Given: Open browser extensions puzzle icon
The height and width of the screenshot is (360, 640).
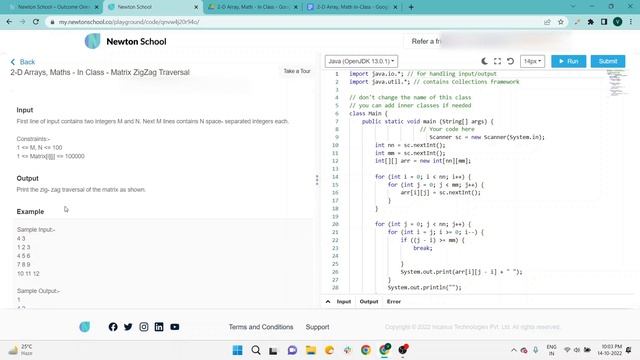Looking at the screenshot, I should (x=591, y=22).
